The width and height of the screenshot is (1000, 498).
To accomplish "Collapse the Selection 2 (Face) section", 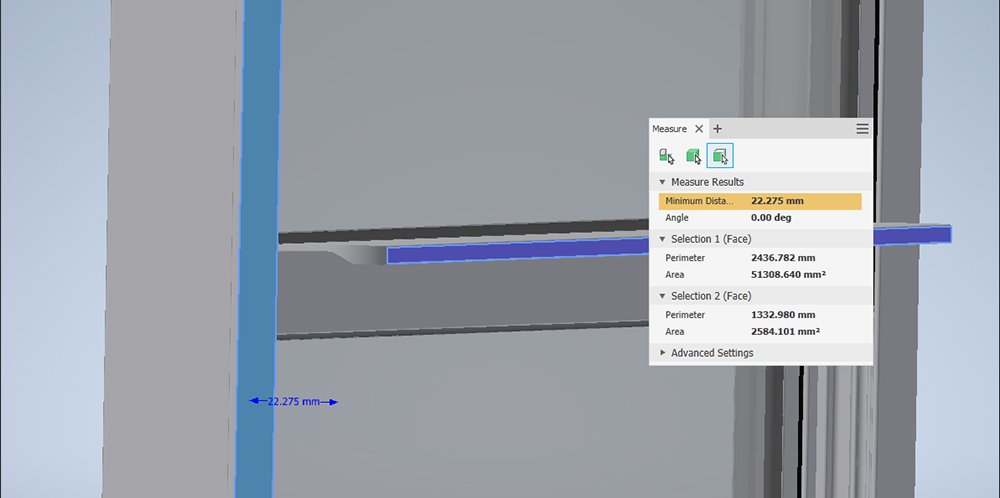I will (x=662, y=296).
